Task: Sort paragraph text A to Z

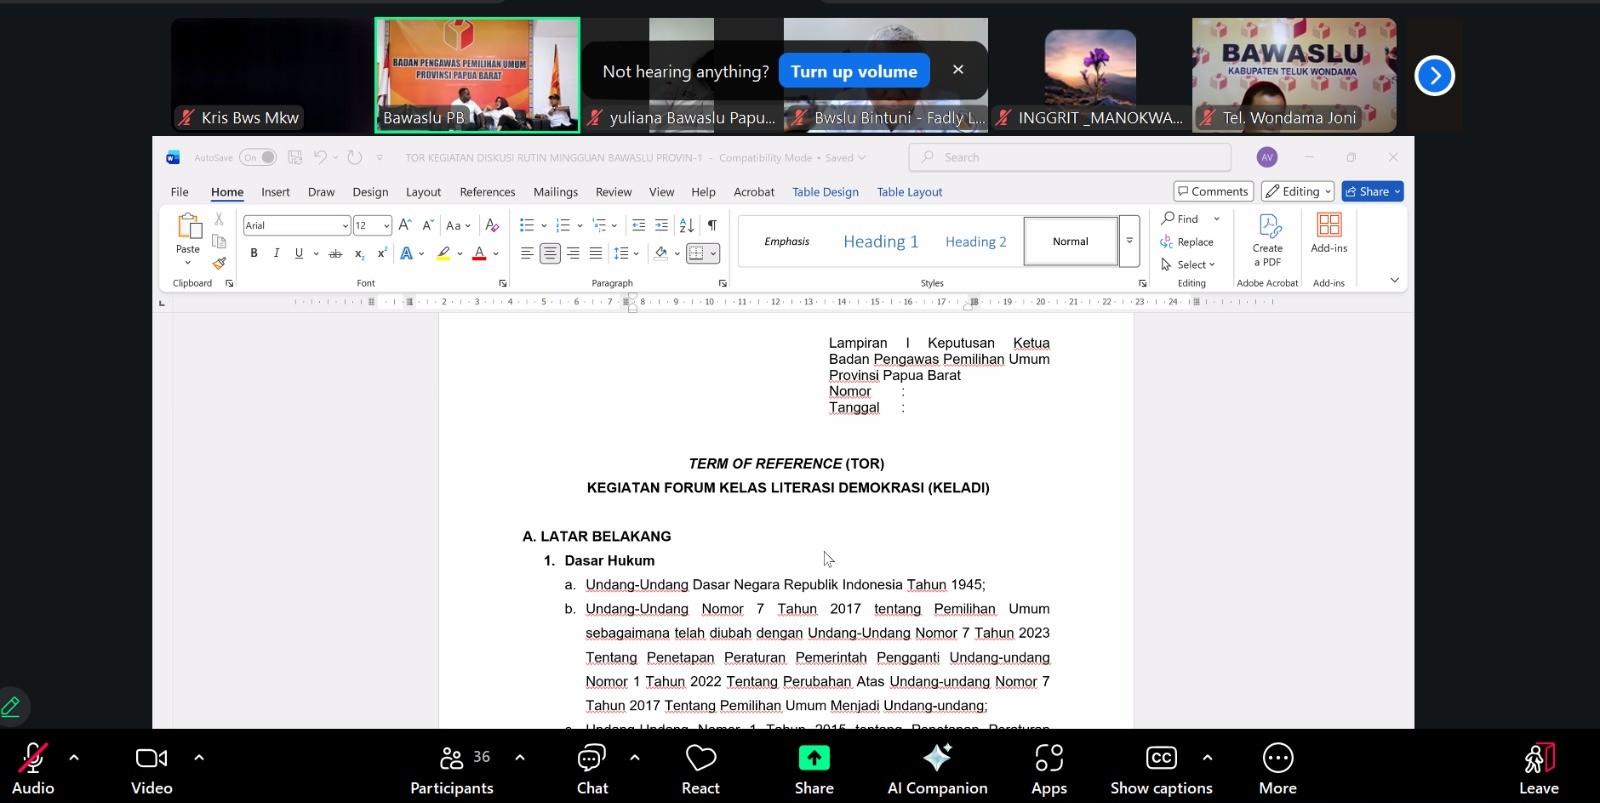Action: pyautogui.click(x=687, y=225)
